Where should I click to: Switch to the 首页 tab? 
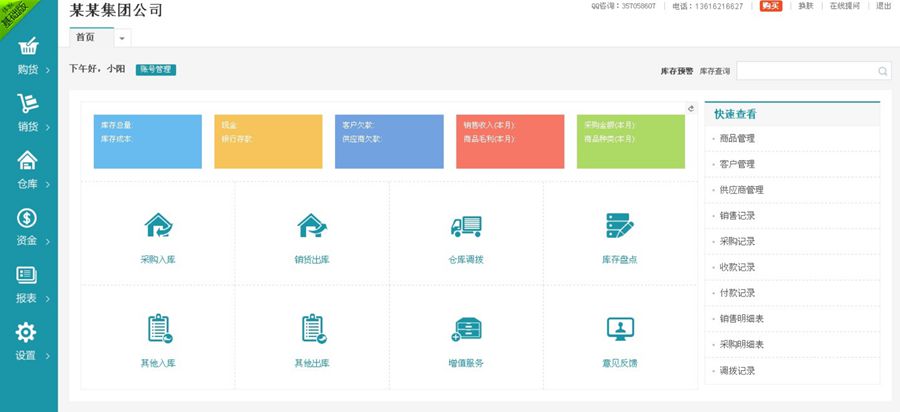point(86,37)
